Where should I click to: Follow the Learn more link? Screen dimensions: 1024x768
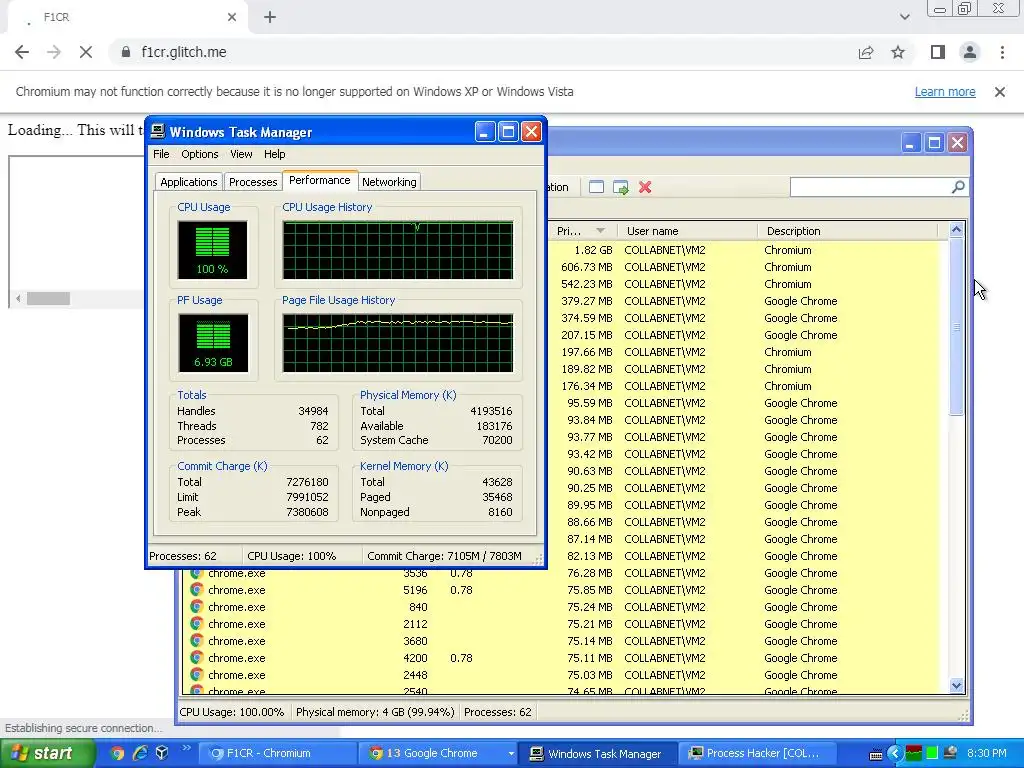(945, 92)
